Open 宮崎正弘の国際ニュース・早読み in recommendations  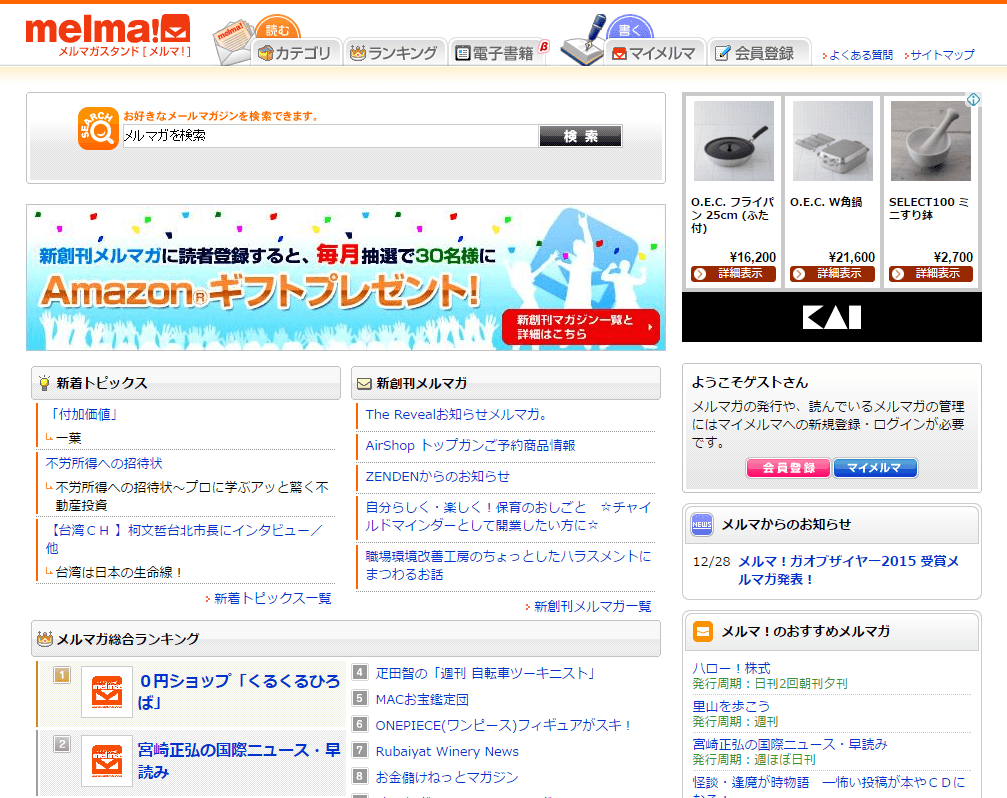click(789, 744)
